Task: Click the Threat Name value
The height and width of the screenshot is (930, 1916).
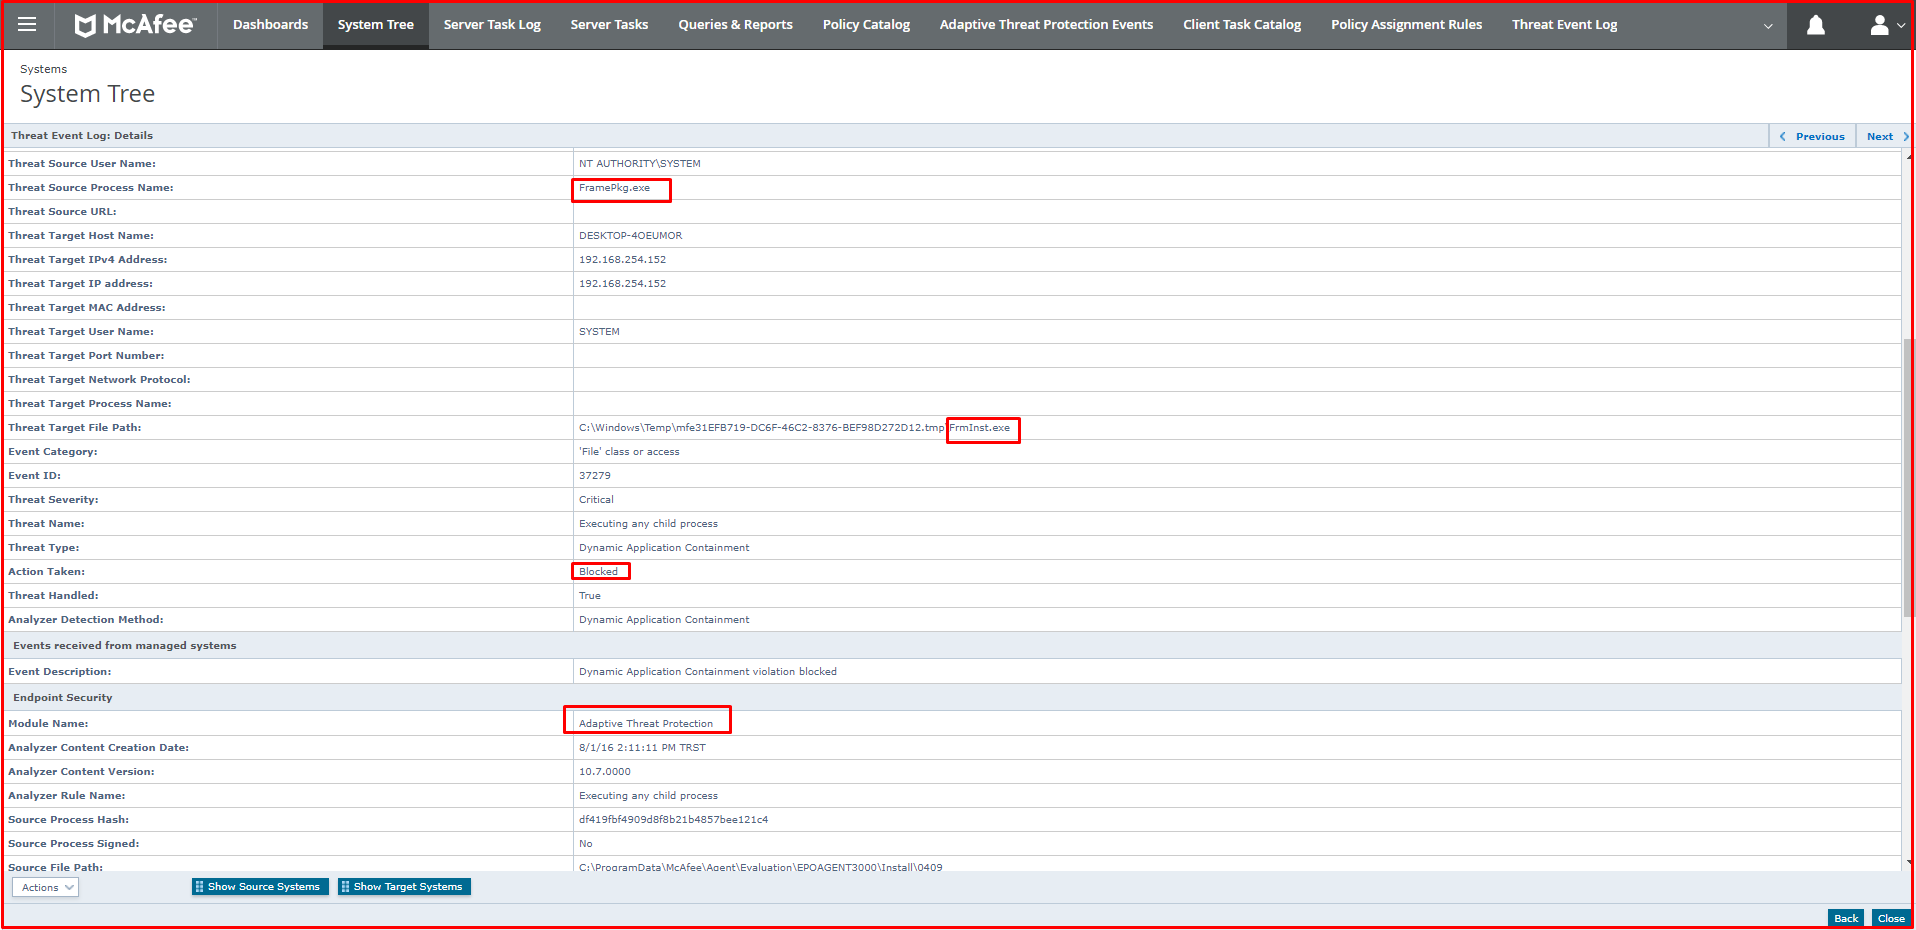Action: [x=648, y=524]
